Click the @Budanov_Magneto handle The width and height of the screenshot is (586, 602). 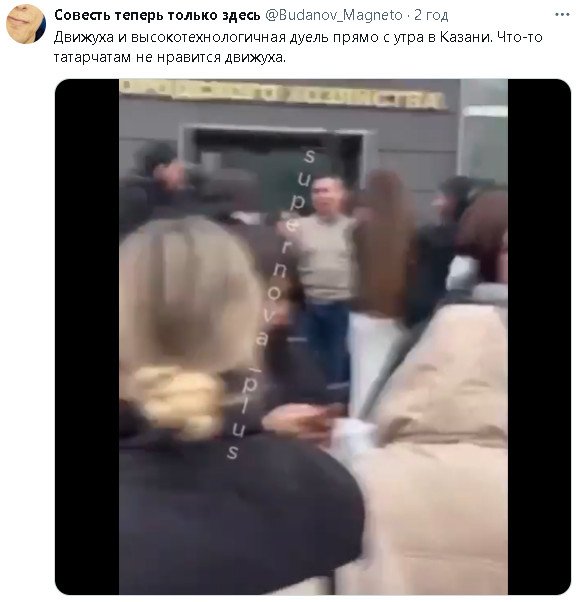334,15
